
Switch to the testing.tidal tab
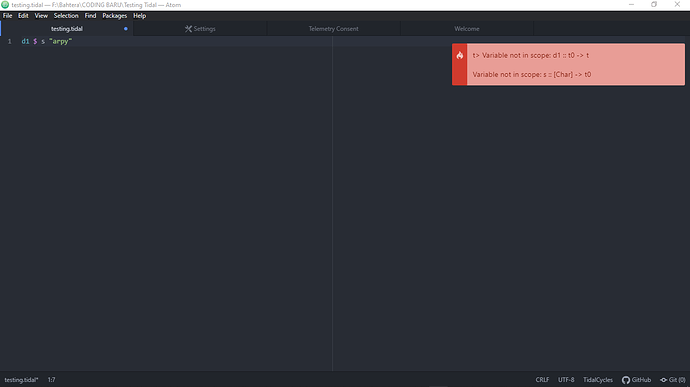pos(67,29)
